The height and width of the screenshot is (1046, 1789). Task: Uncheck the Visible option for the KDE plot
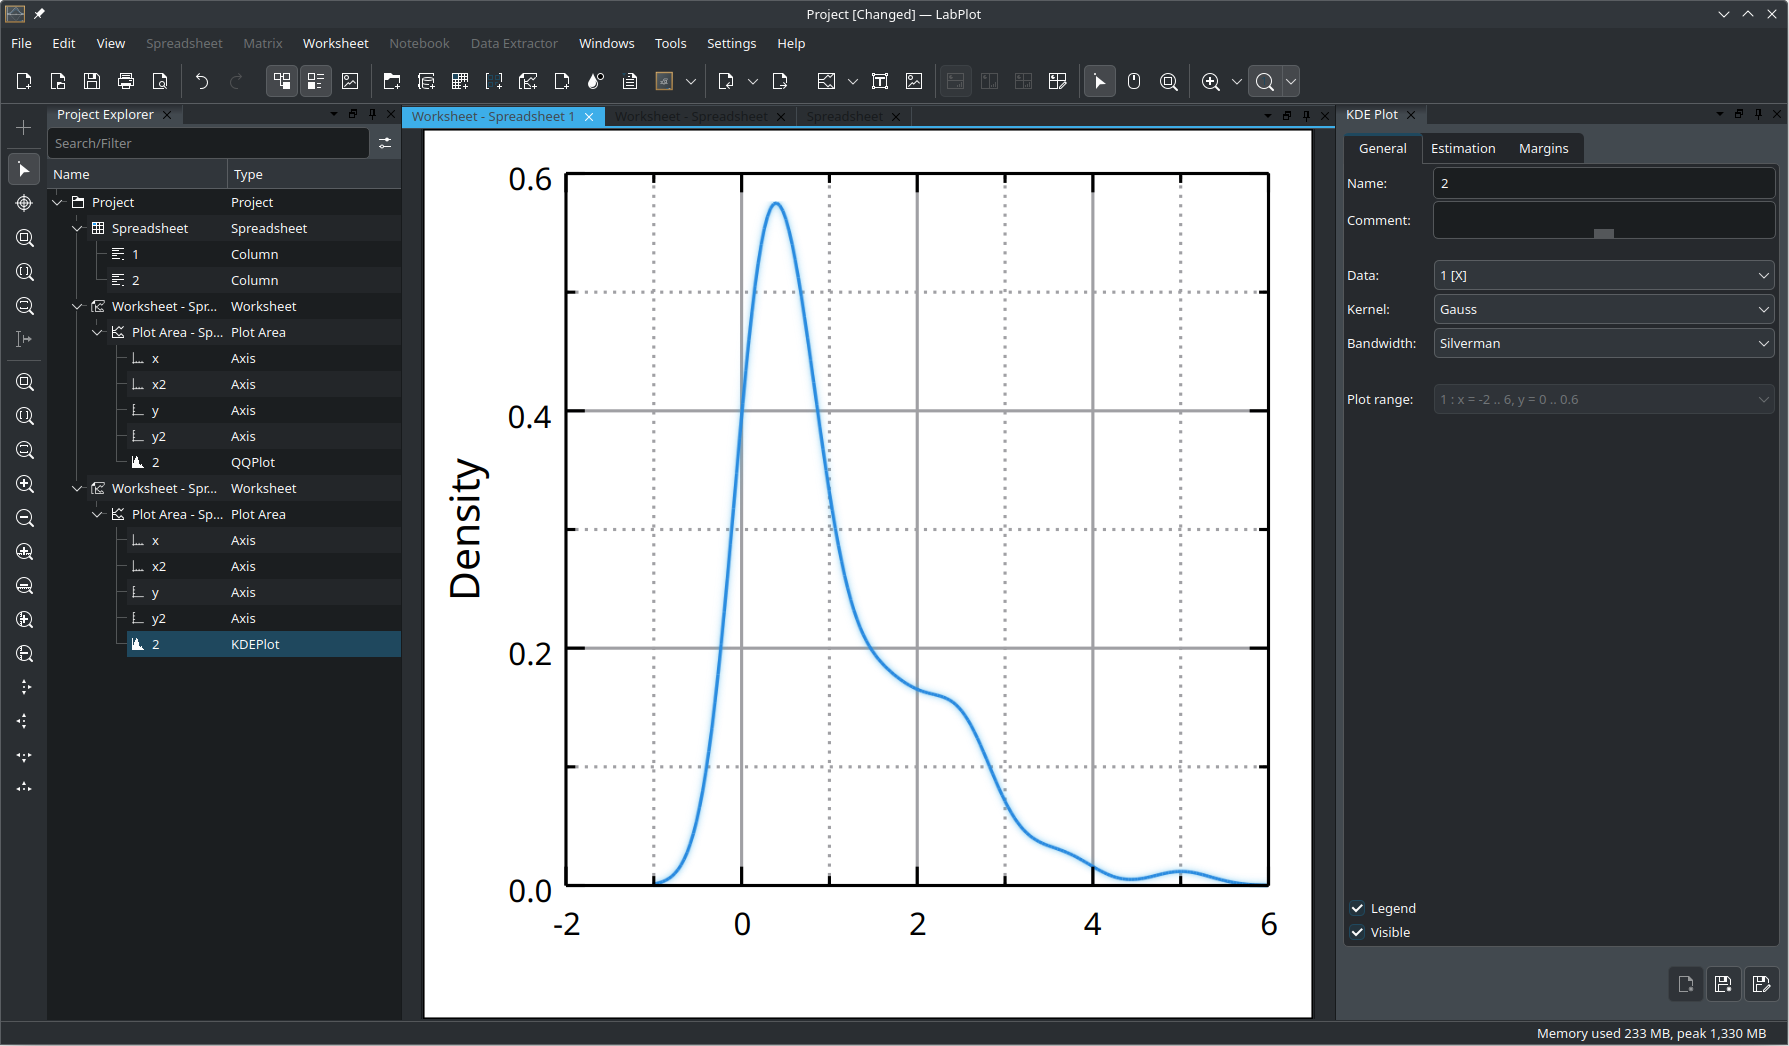[x=1357, y=932]
